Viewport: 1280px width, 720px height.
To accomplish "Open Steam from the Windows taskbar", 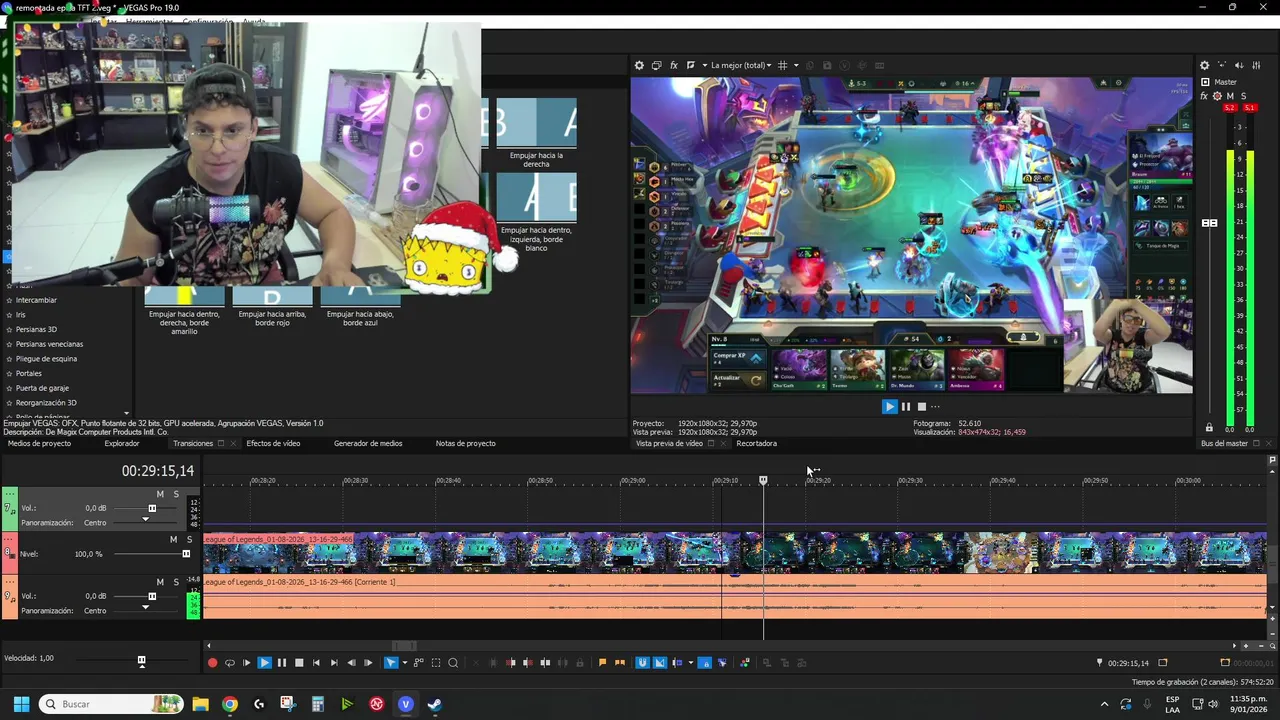I will tap(435, 704).
